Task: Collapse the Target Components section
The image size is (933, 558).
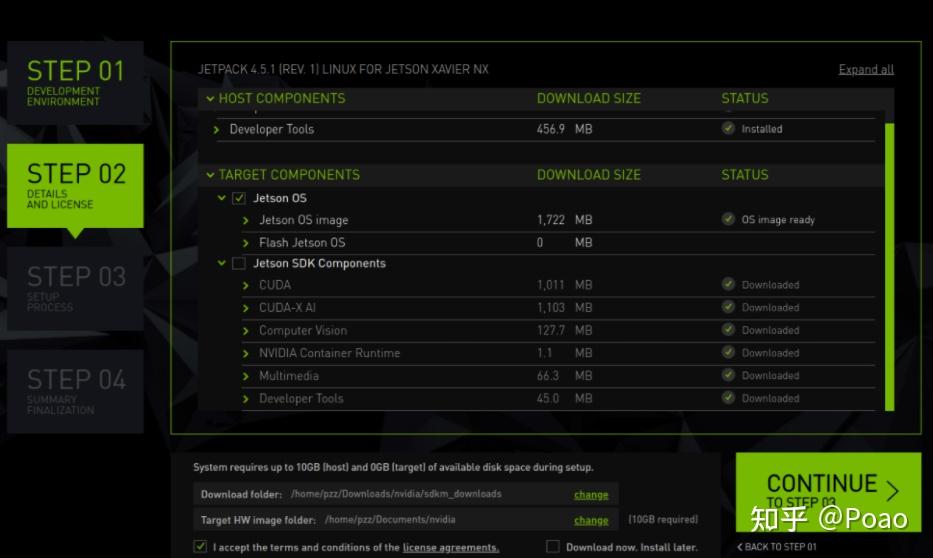Action: (210, 175)
